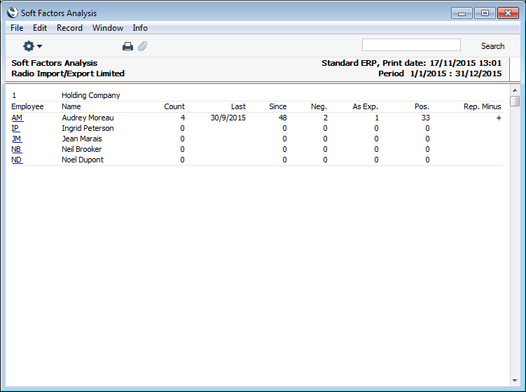
Task: Open employee link AM
Action: 17,118
